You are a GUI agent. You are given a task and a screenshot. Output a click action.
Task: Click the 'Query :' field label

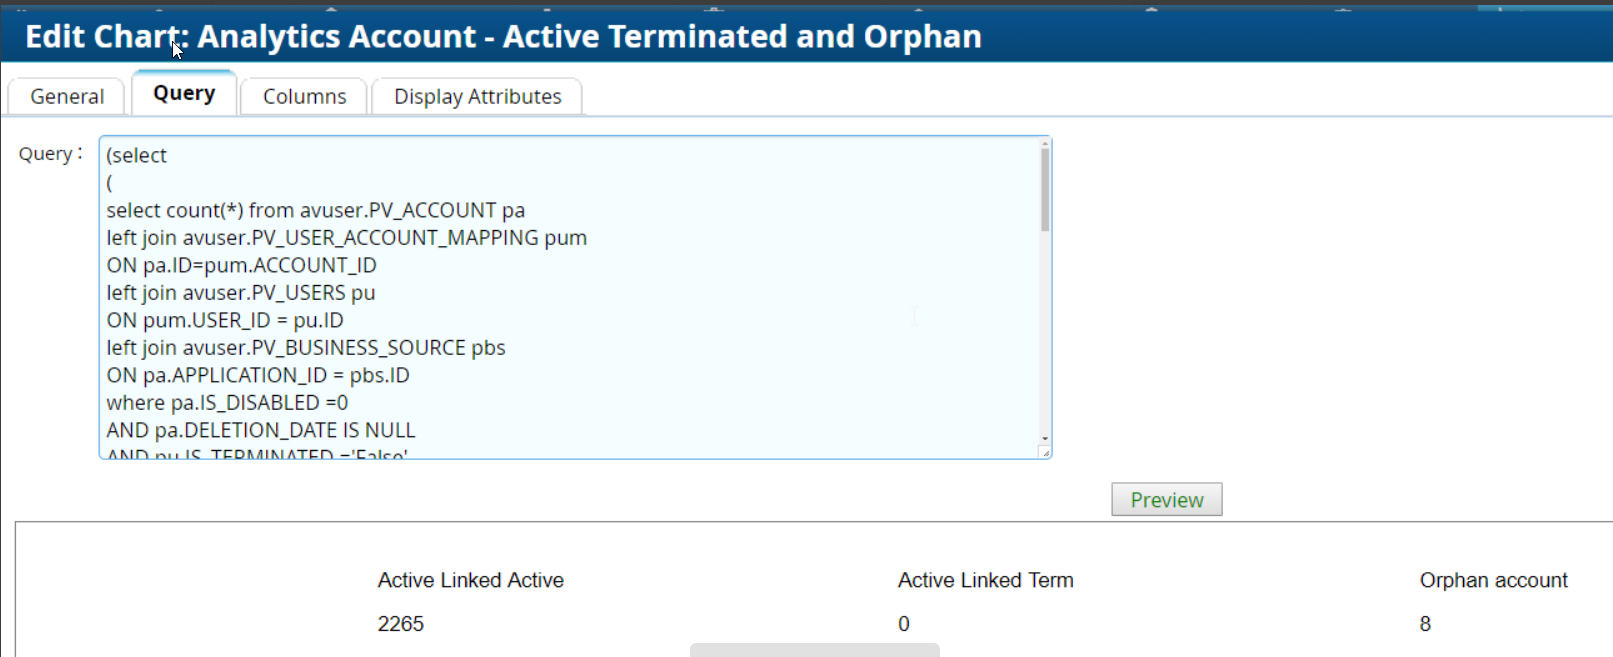(x=50, y=154)
